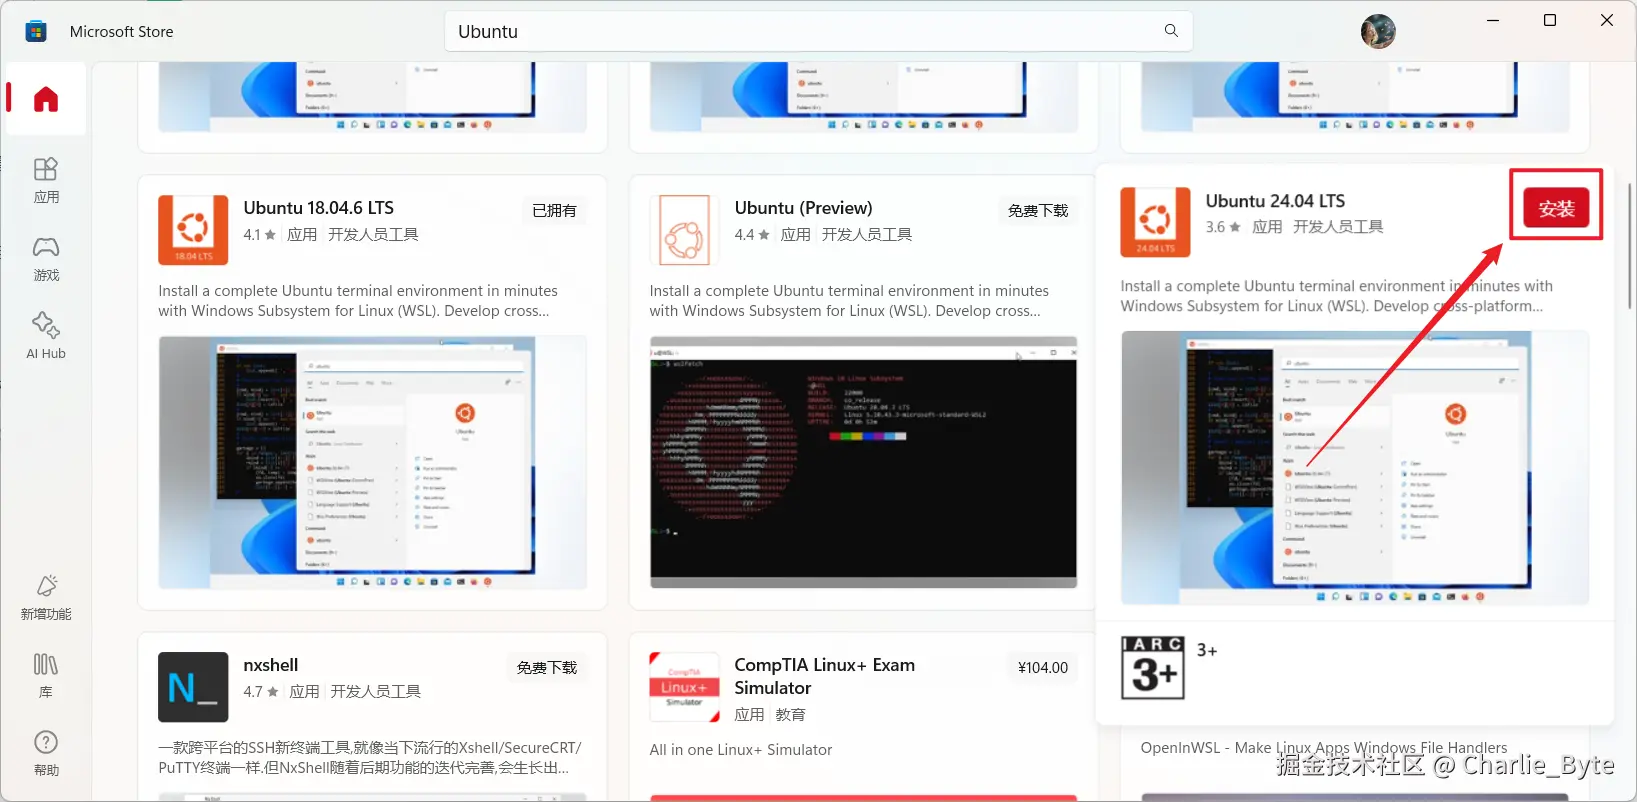The width and height of the screenshot is (1637, 802).
Task: Click the 安装 install button
Action: pyautogui.click(x=1556, y=208)
